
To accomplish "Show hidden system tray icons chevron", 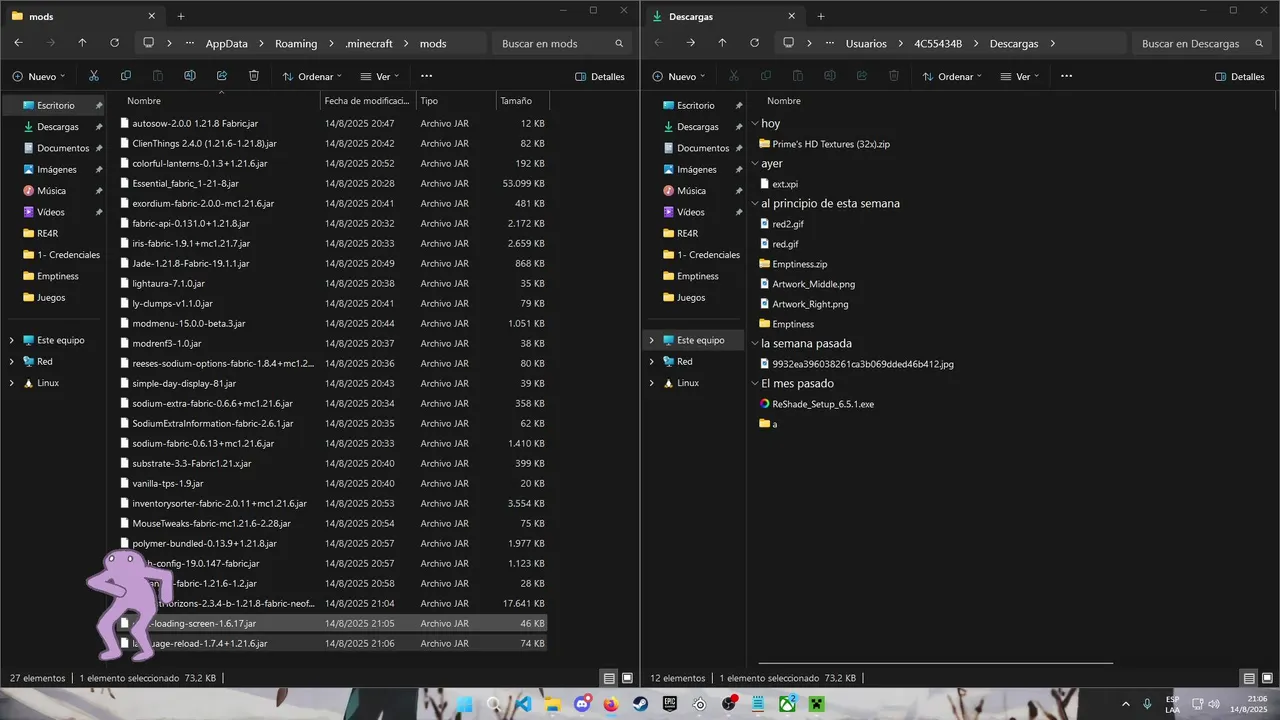I will coord(1125,704).
